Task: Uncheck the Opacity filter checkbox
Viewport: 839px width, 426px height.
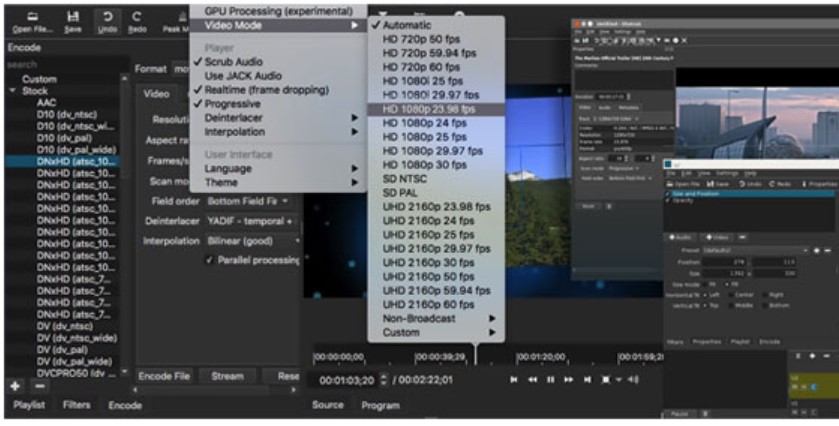Action: pyautogui.click(x=667, y=200)
